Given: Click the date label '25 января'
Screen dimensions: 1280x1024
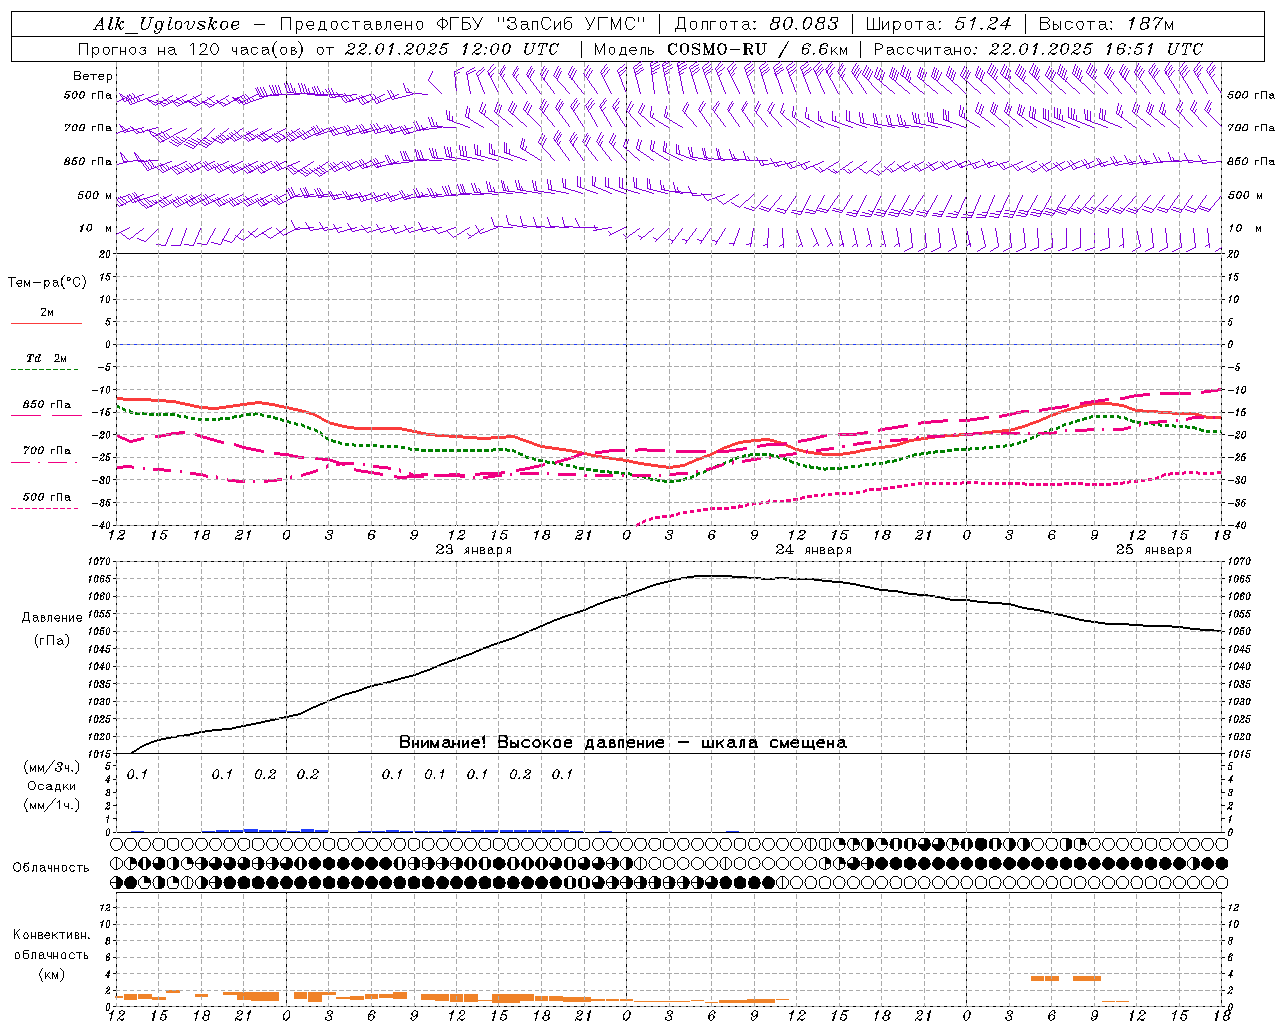Looking at the screenshot, I should [1153, 550].
